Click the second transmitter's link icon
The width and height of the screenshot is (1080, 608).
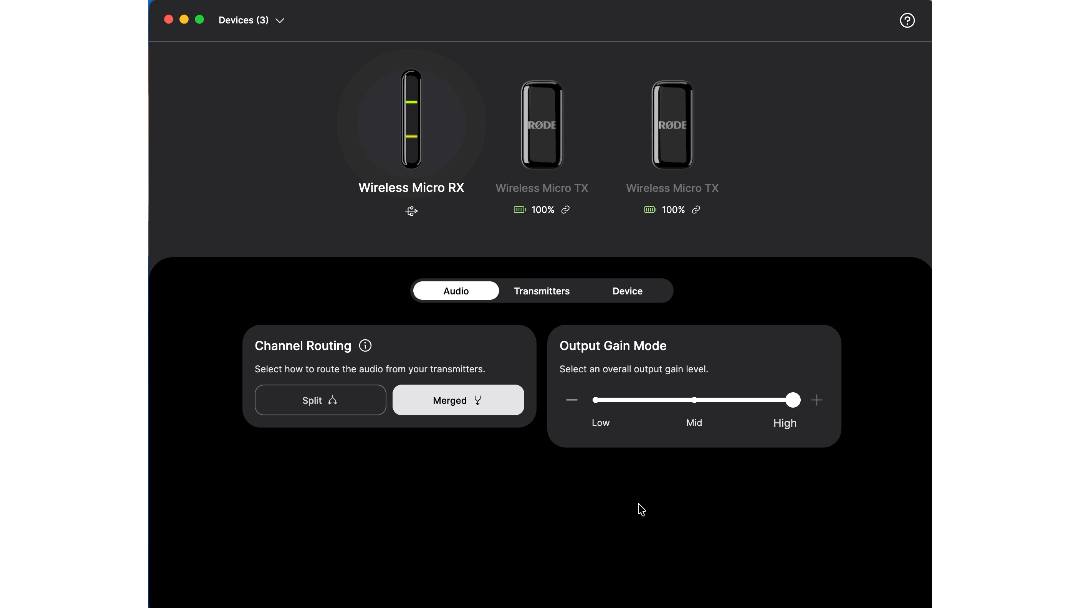(696, 210)
